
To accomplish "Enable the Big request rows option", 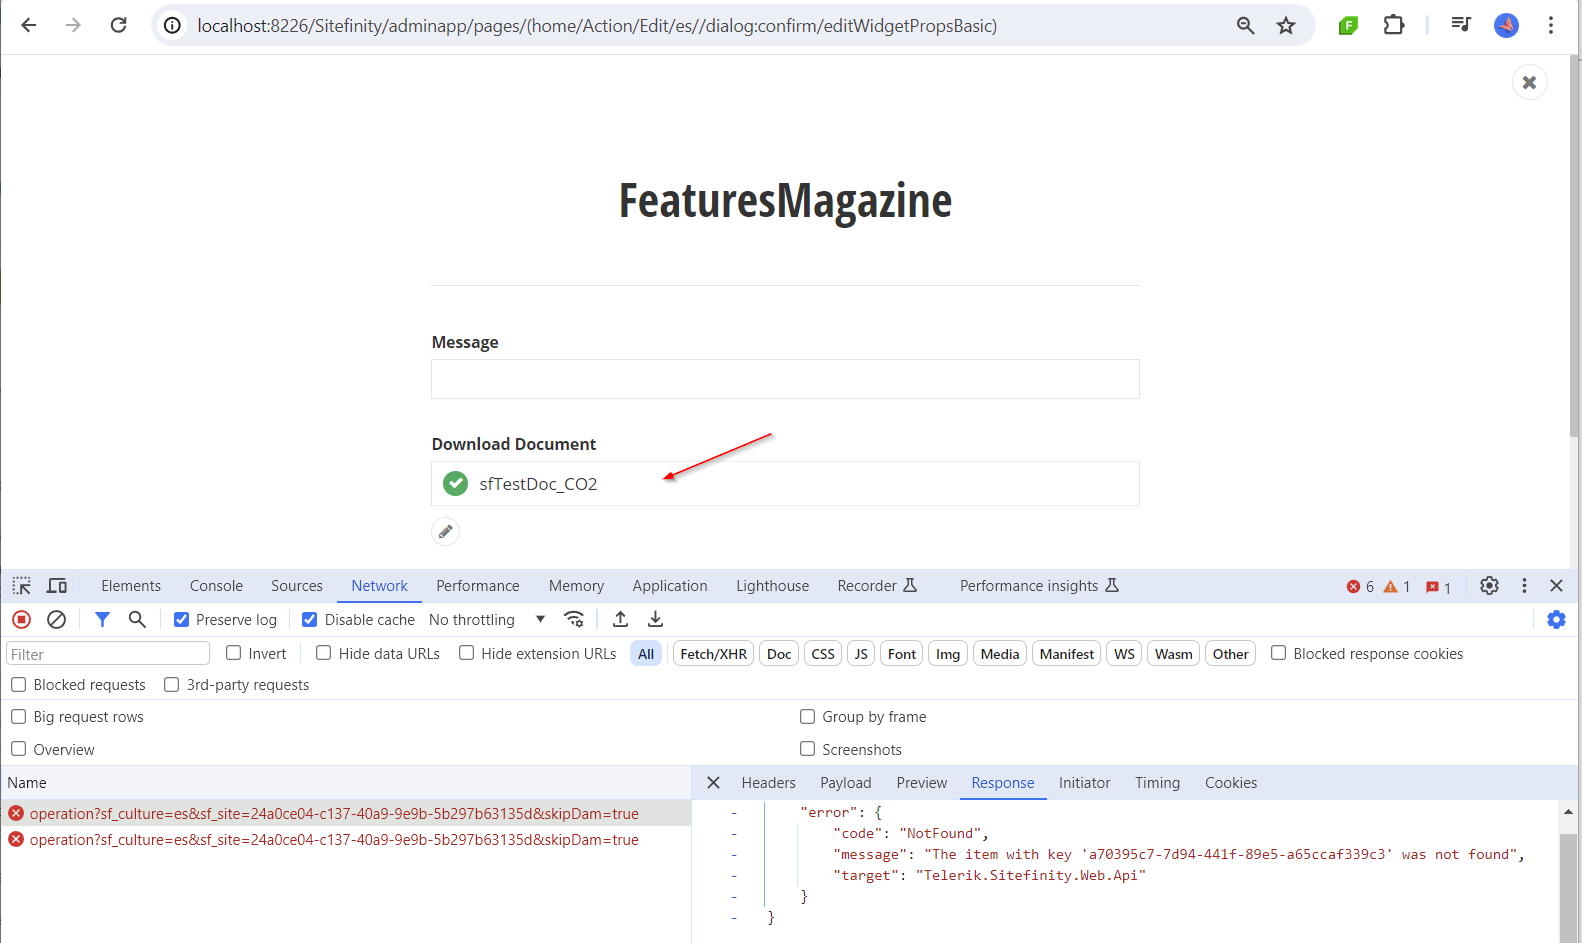I will [19, 717].
